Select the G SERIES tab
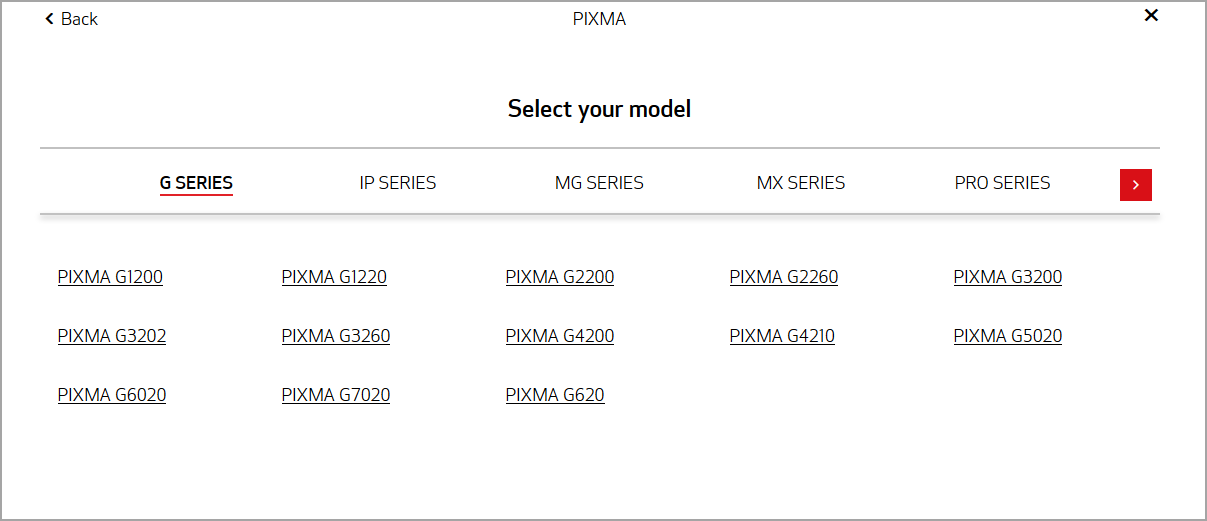The height and width of the screenshot is (521, 1207). click(196, 183)
